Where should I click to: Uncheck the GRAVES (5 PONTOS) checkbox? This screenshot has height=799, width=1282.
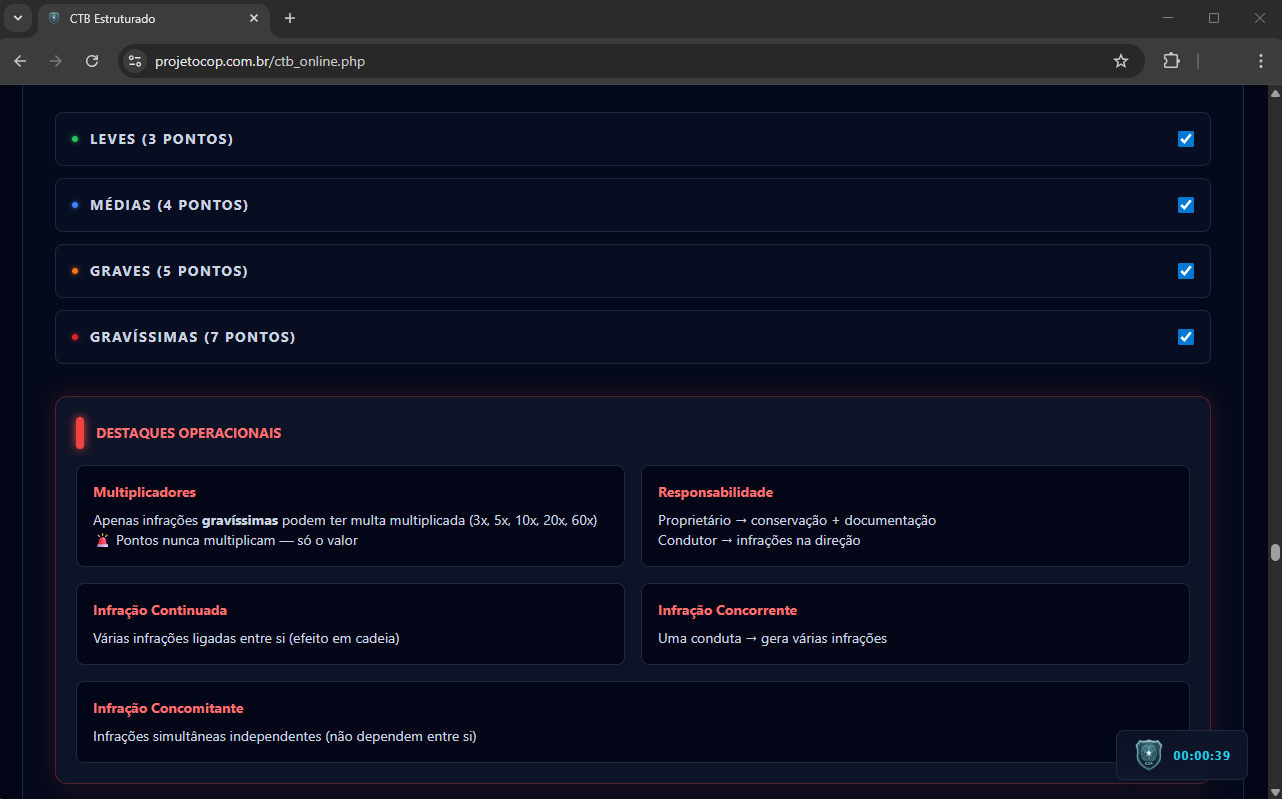tap(1186, 271)
